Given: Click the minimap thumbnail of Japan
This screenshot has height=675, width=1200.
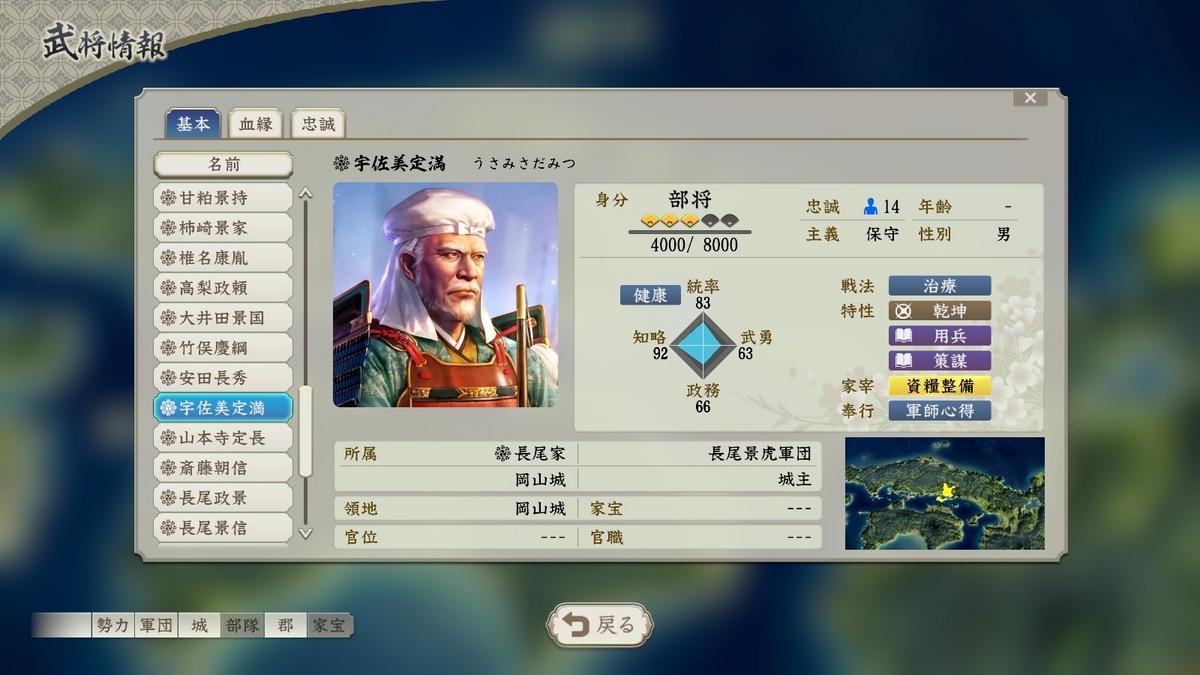Looking at the screenshot, I should click(945, 493).
